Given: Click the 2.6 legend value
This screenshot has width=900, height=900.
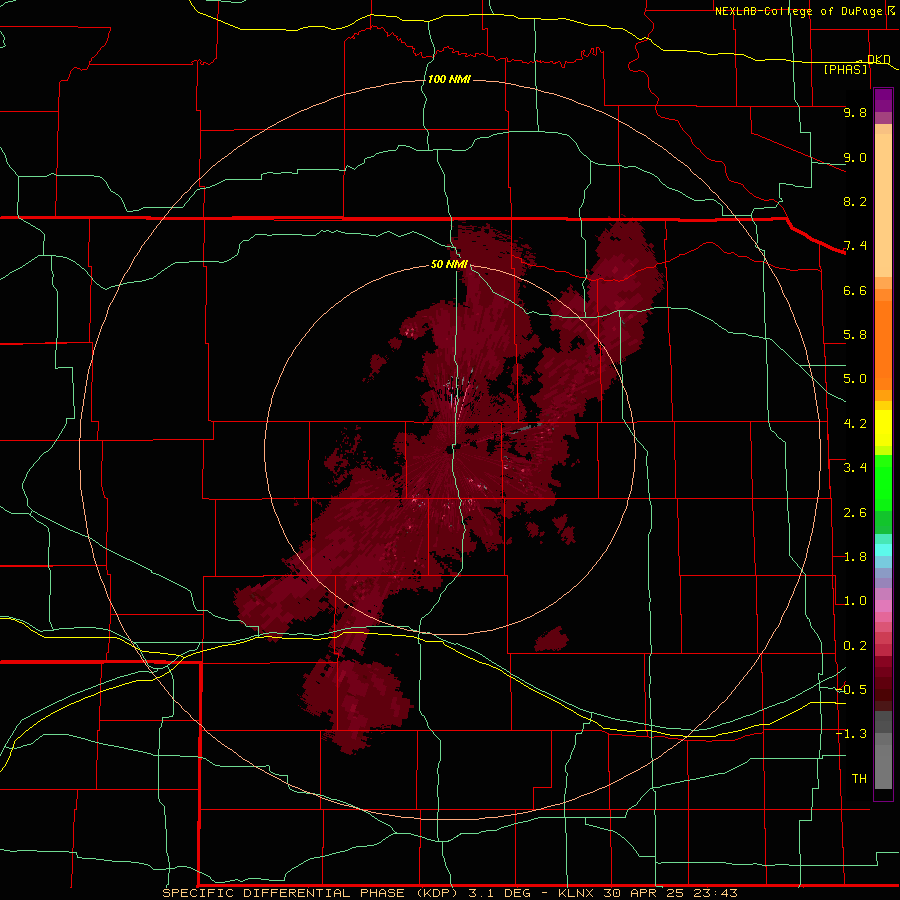Looking at the screenshot, I should (855, 513).
